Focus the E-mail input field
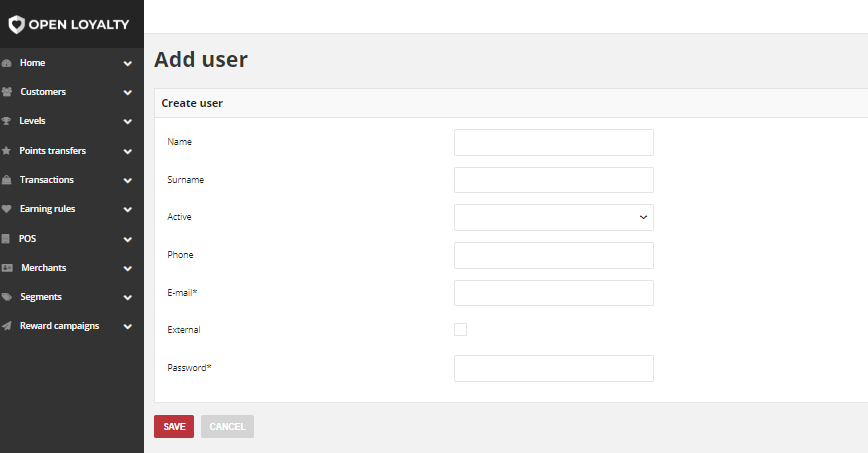The image size is (868, 453). [x=554, y=293]
